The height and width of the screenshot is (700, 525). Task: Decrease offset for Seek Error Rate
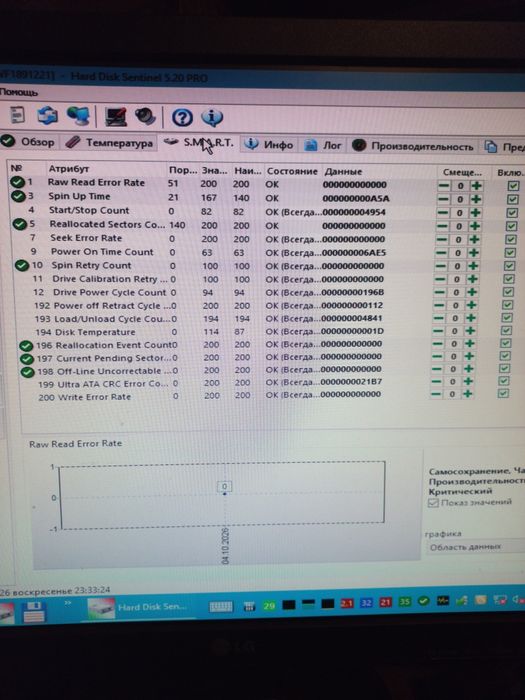coord(442,239)
